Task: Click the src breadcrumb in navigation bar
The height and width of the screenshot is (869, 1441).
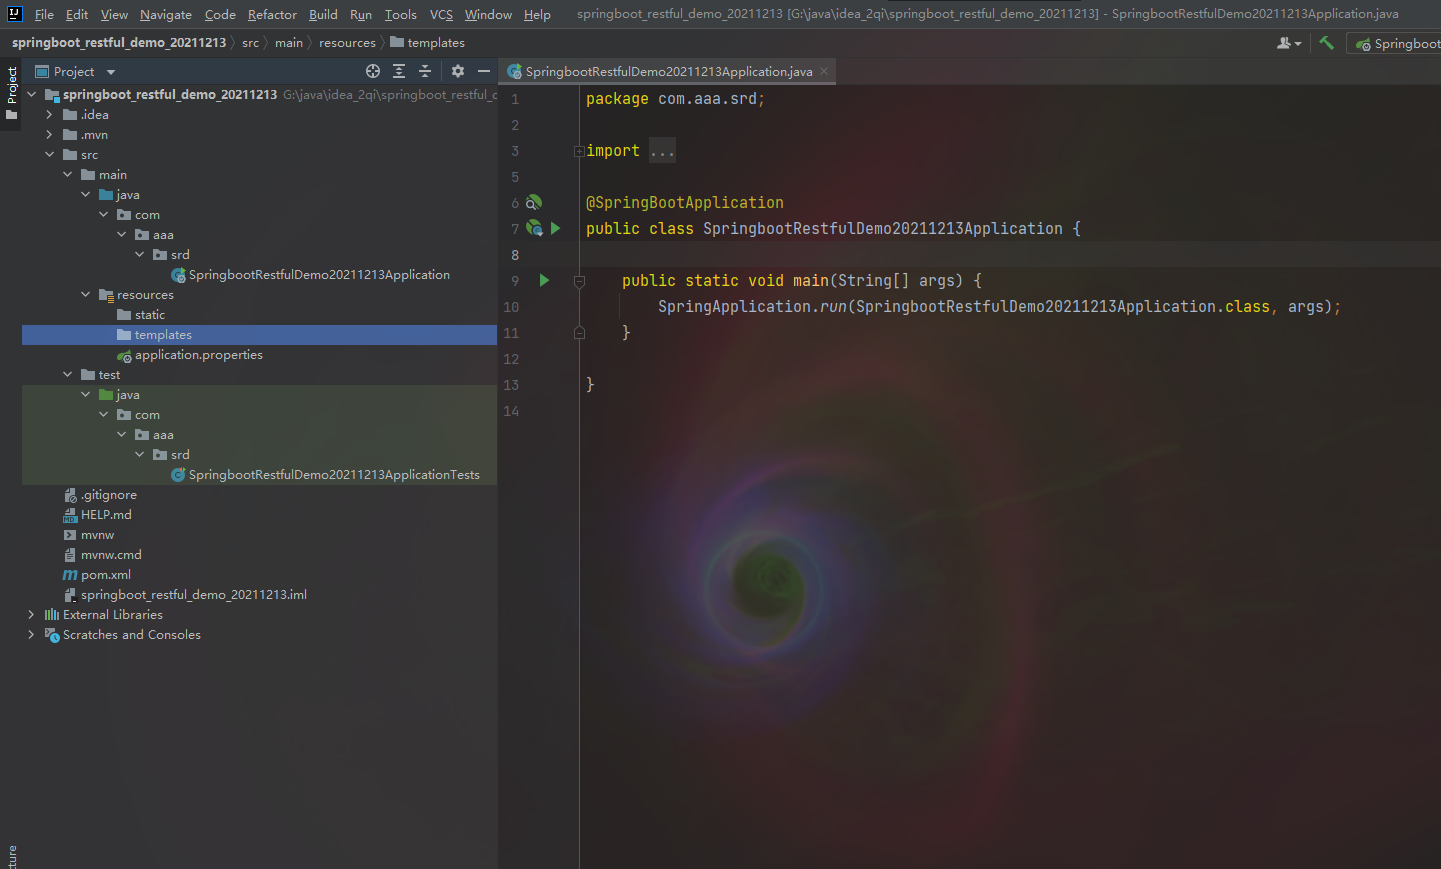Action: 250,43
